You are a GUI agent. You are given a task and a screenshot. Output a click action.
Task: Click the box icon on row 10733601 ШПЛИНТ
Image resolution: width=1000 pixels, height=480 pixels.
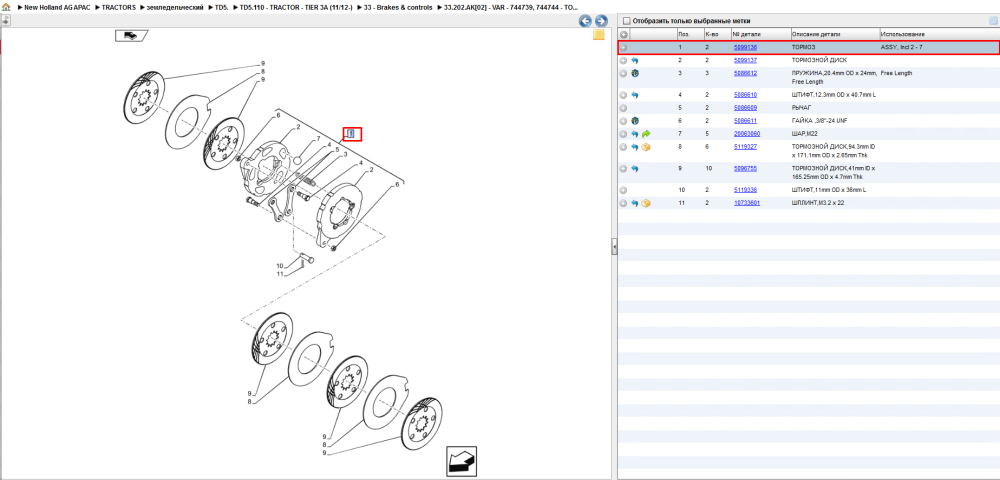[645, 203]
